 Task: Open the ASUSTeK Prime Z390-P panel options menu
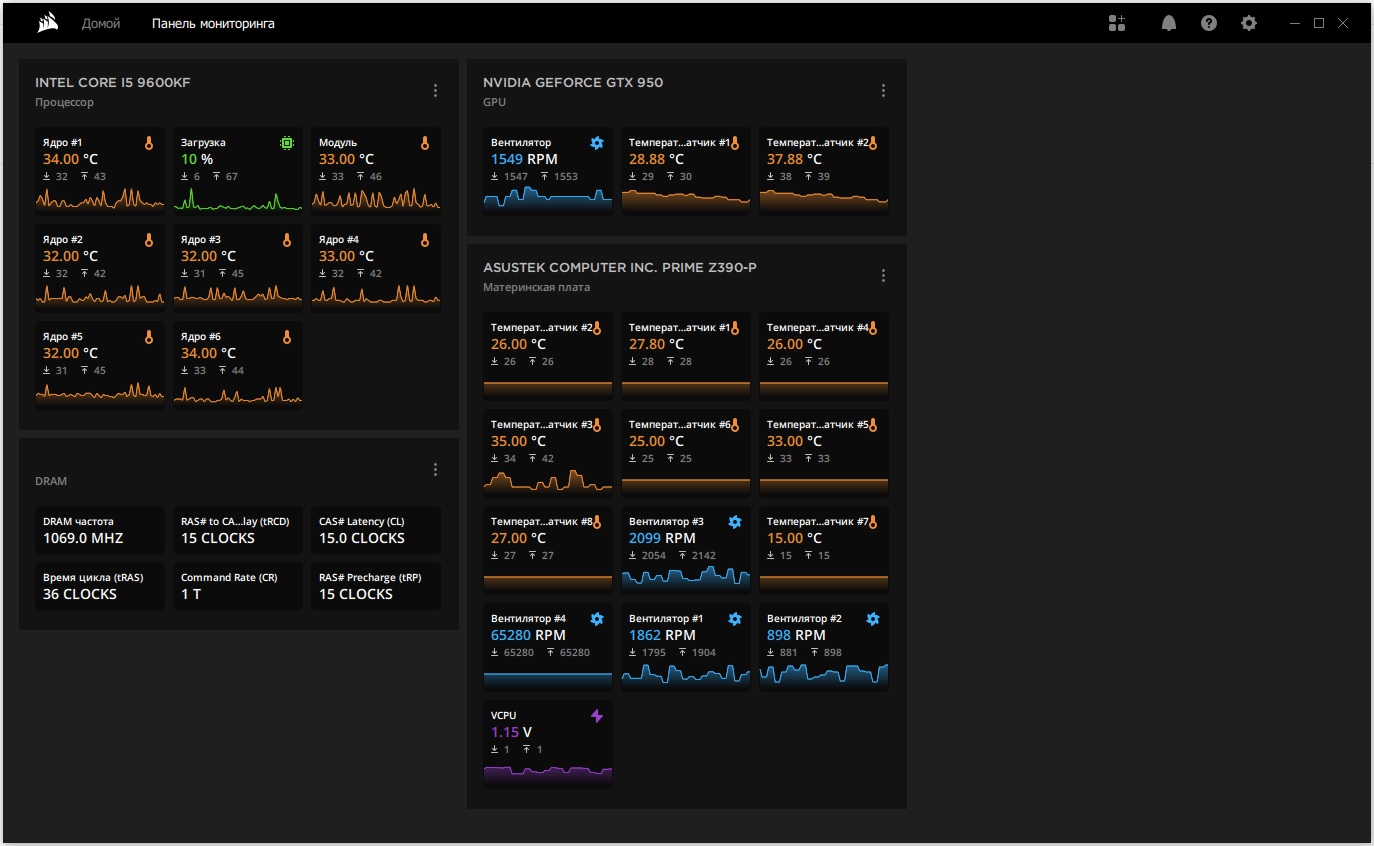pyautogui.click(x=883, y=276)
